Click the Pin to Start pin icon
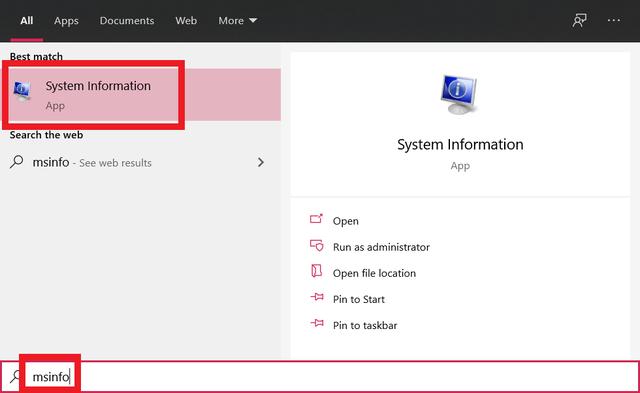The height and width of the screenshot is (393, 640). pyautogui.click(x=317, y=297)
